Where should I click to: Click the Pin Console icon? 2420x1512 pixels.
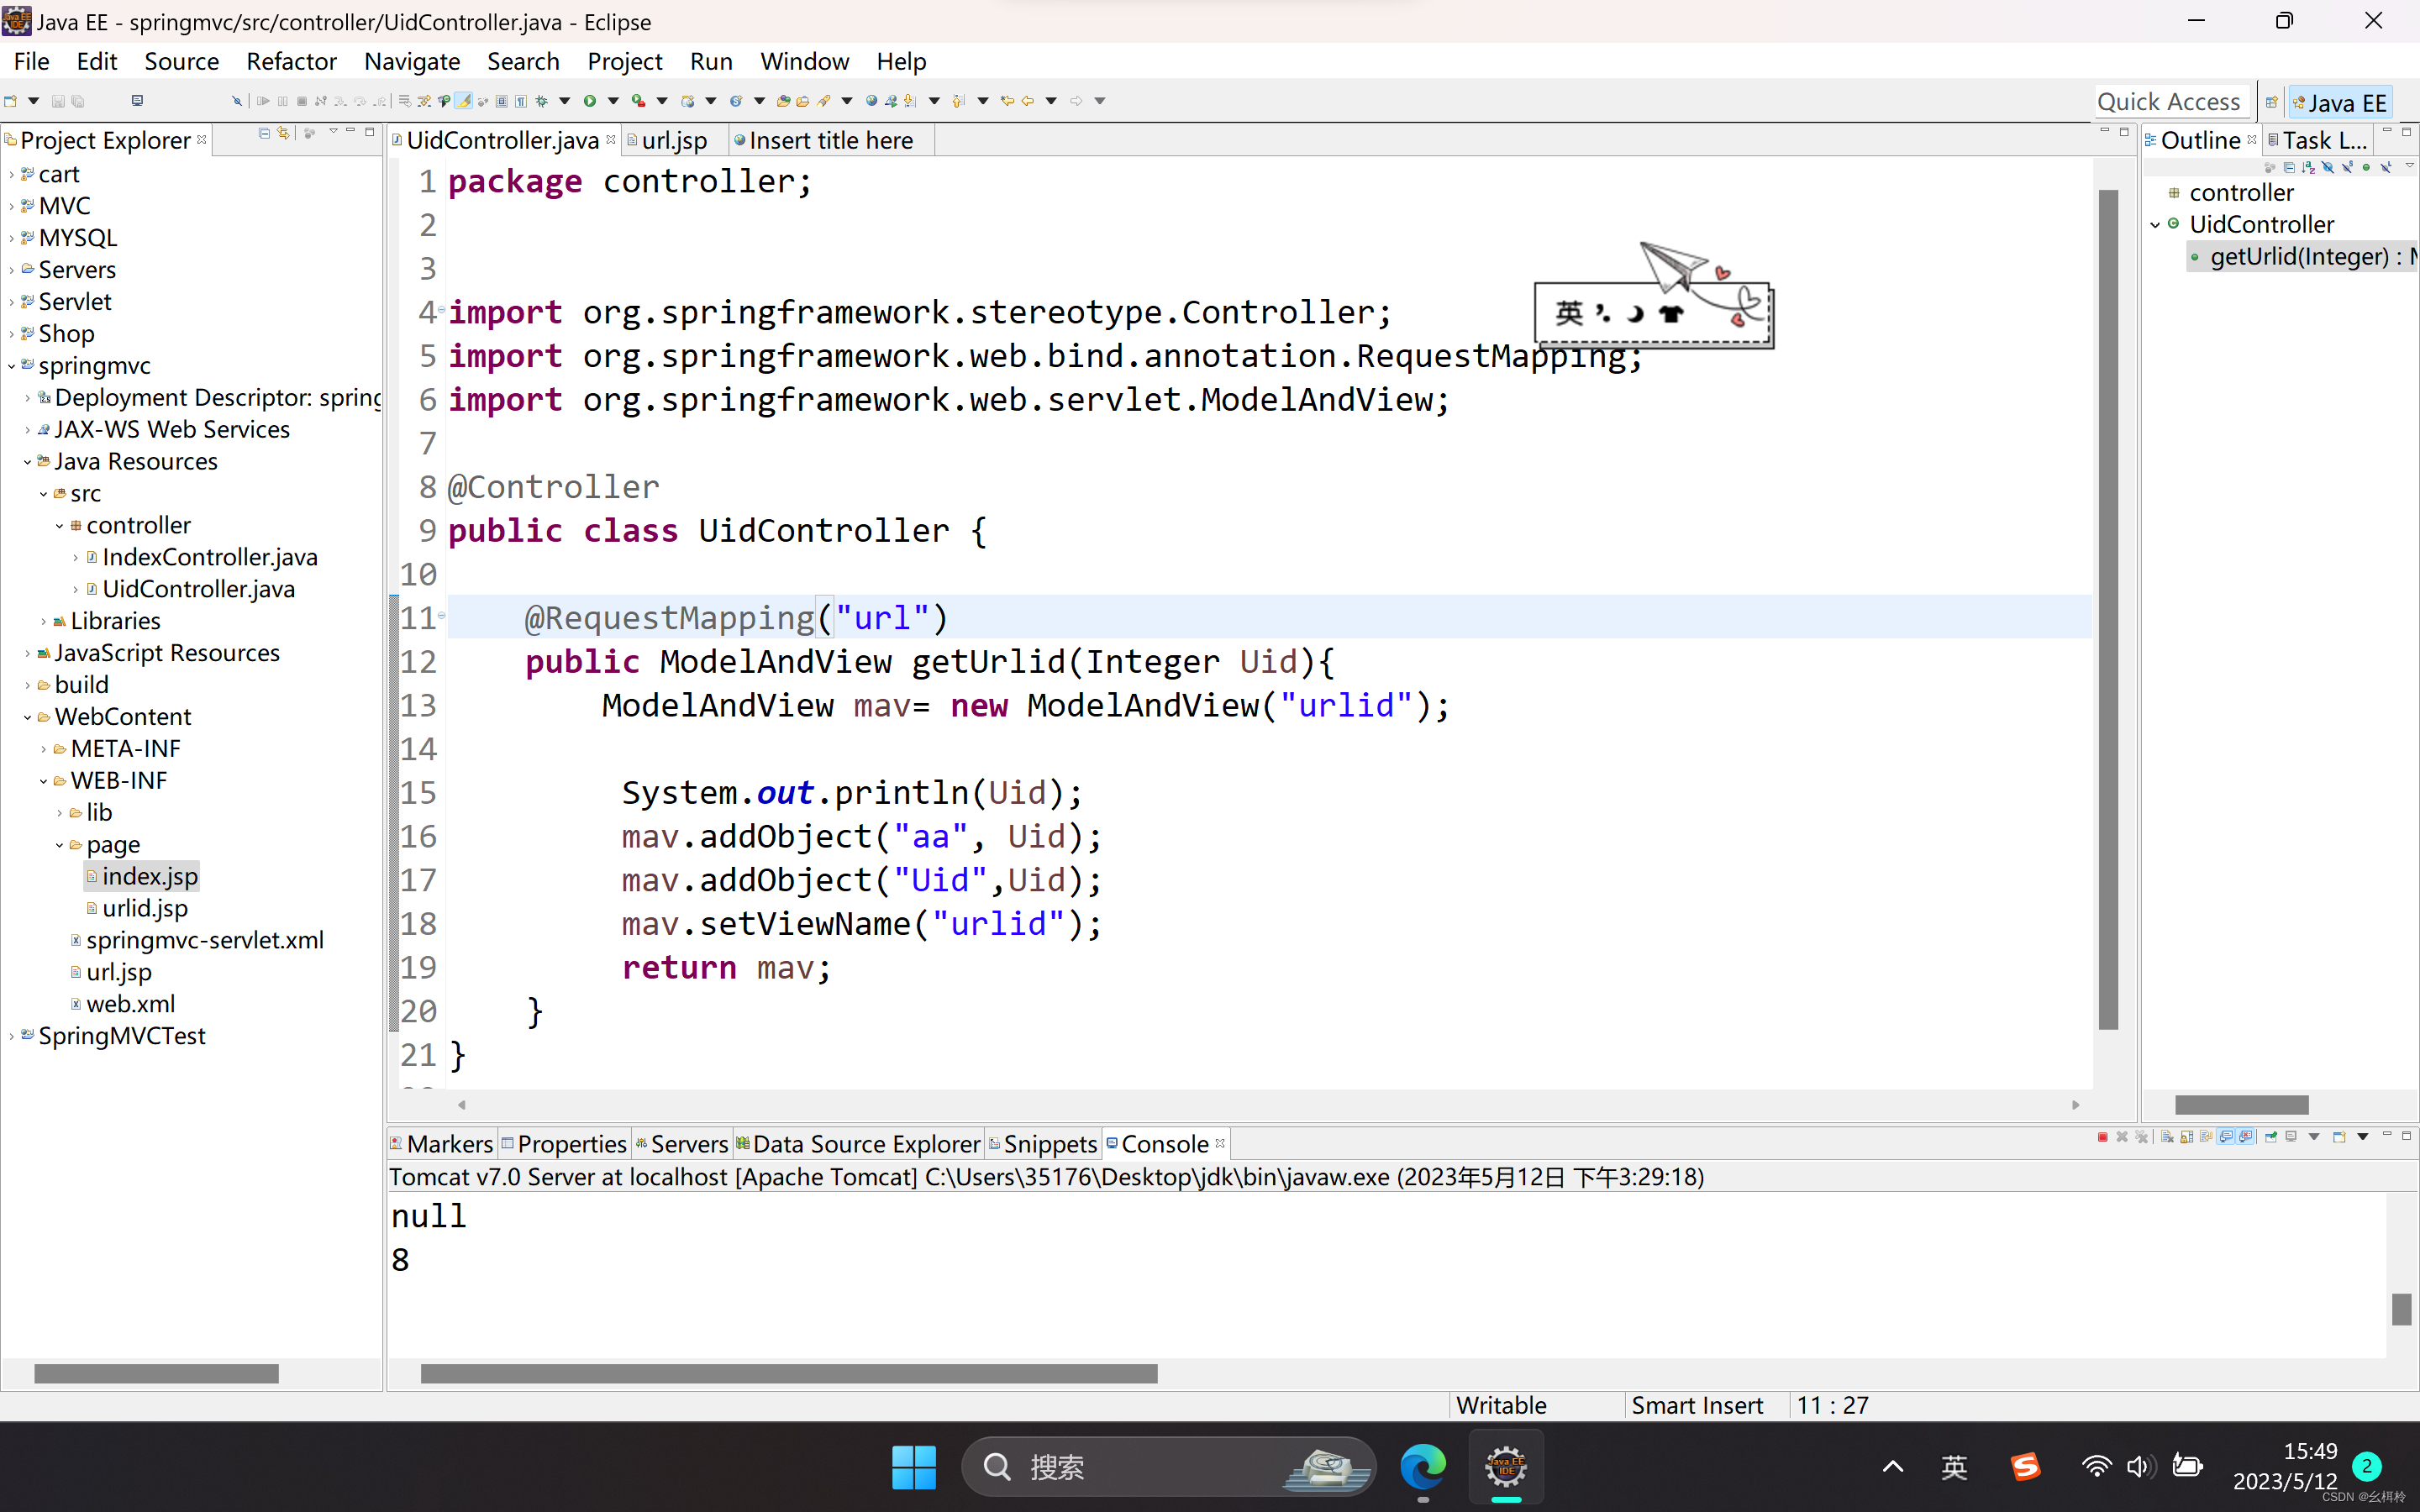click(2271, 1137)
